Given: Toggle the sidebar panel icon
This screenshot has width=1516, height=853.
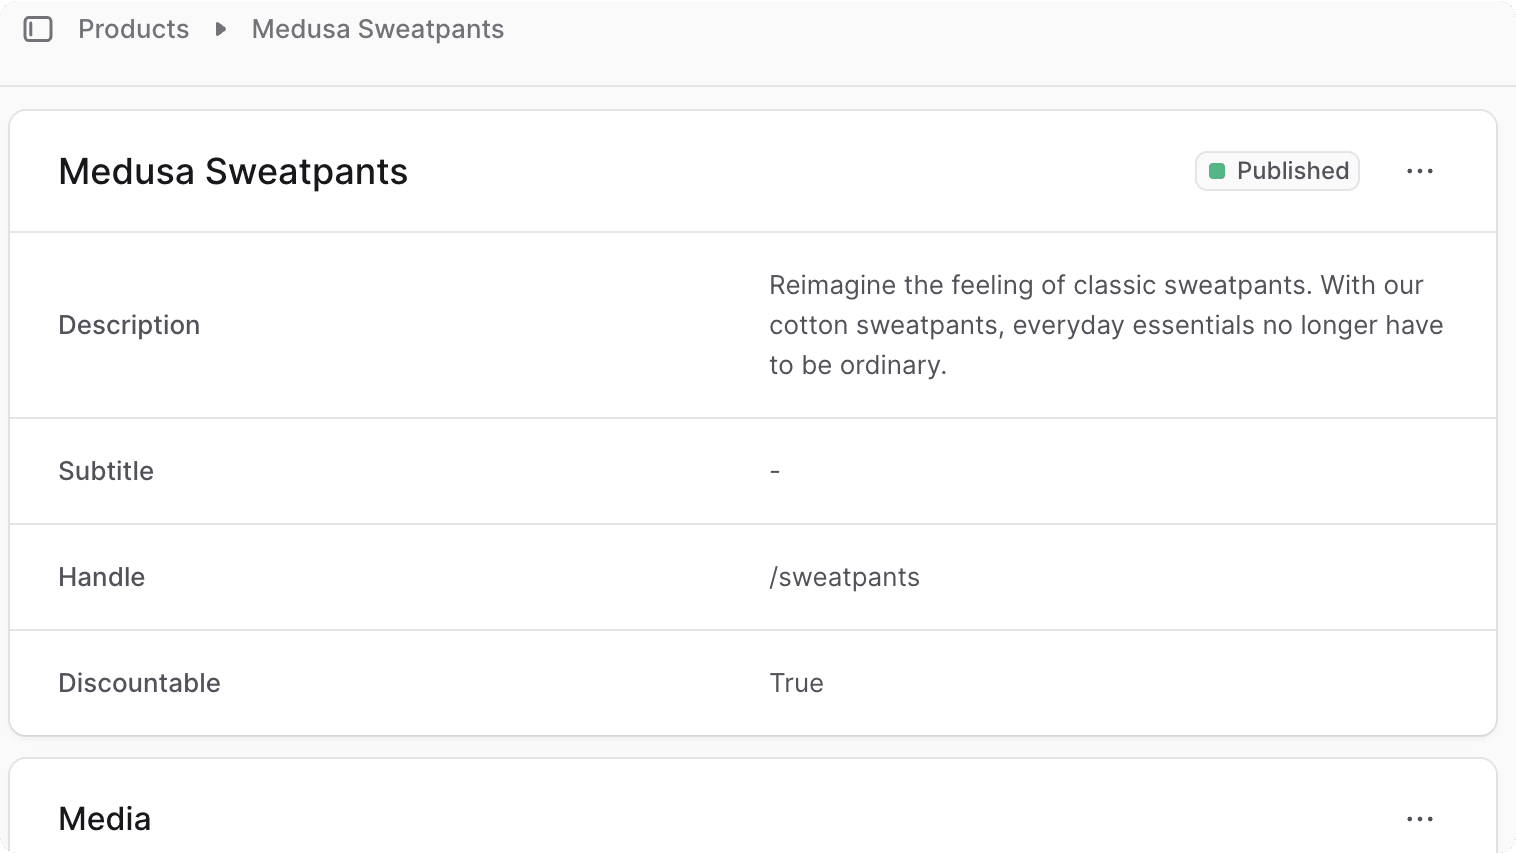Looking at the screenshot, I should coord(39,30).
